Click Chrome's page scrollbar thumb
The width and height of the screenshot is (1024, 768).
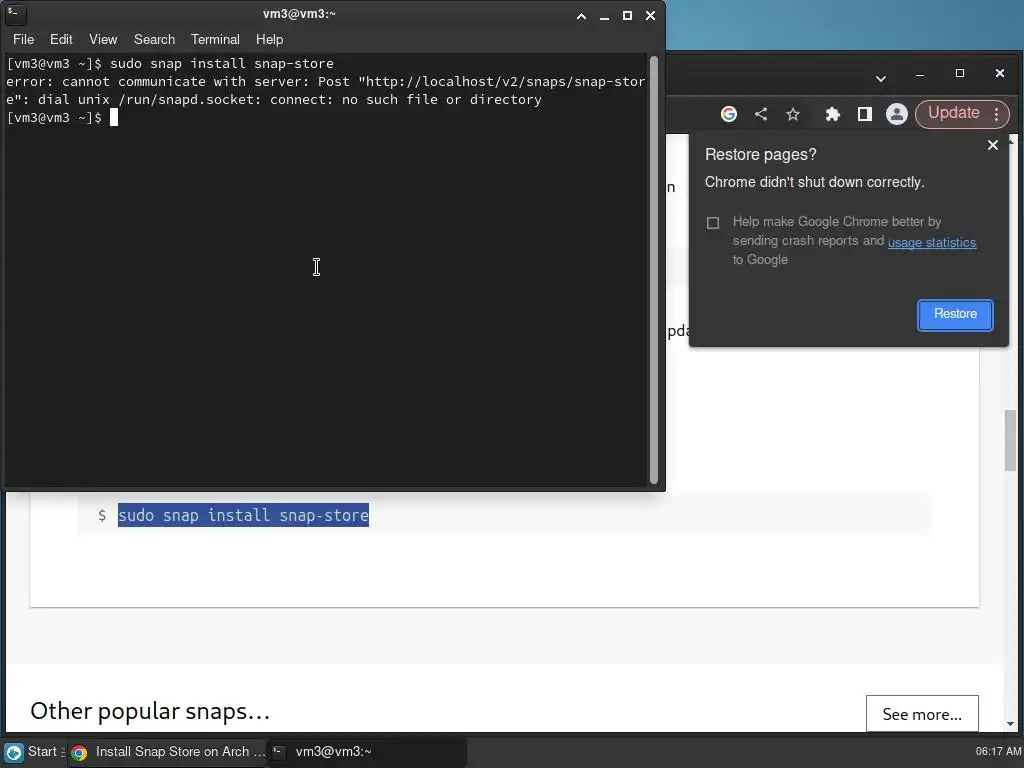coord(1010,440)
